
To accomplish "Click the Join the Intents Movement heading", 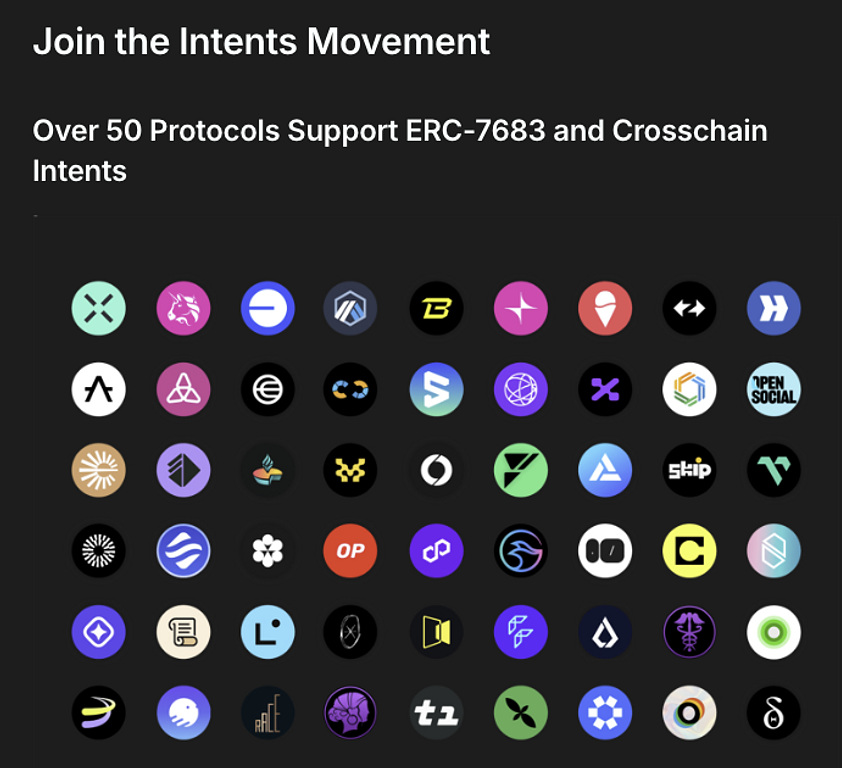I will [x=262, y=42].
